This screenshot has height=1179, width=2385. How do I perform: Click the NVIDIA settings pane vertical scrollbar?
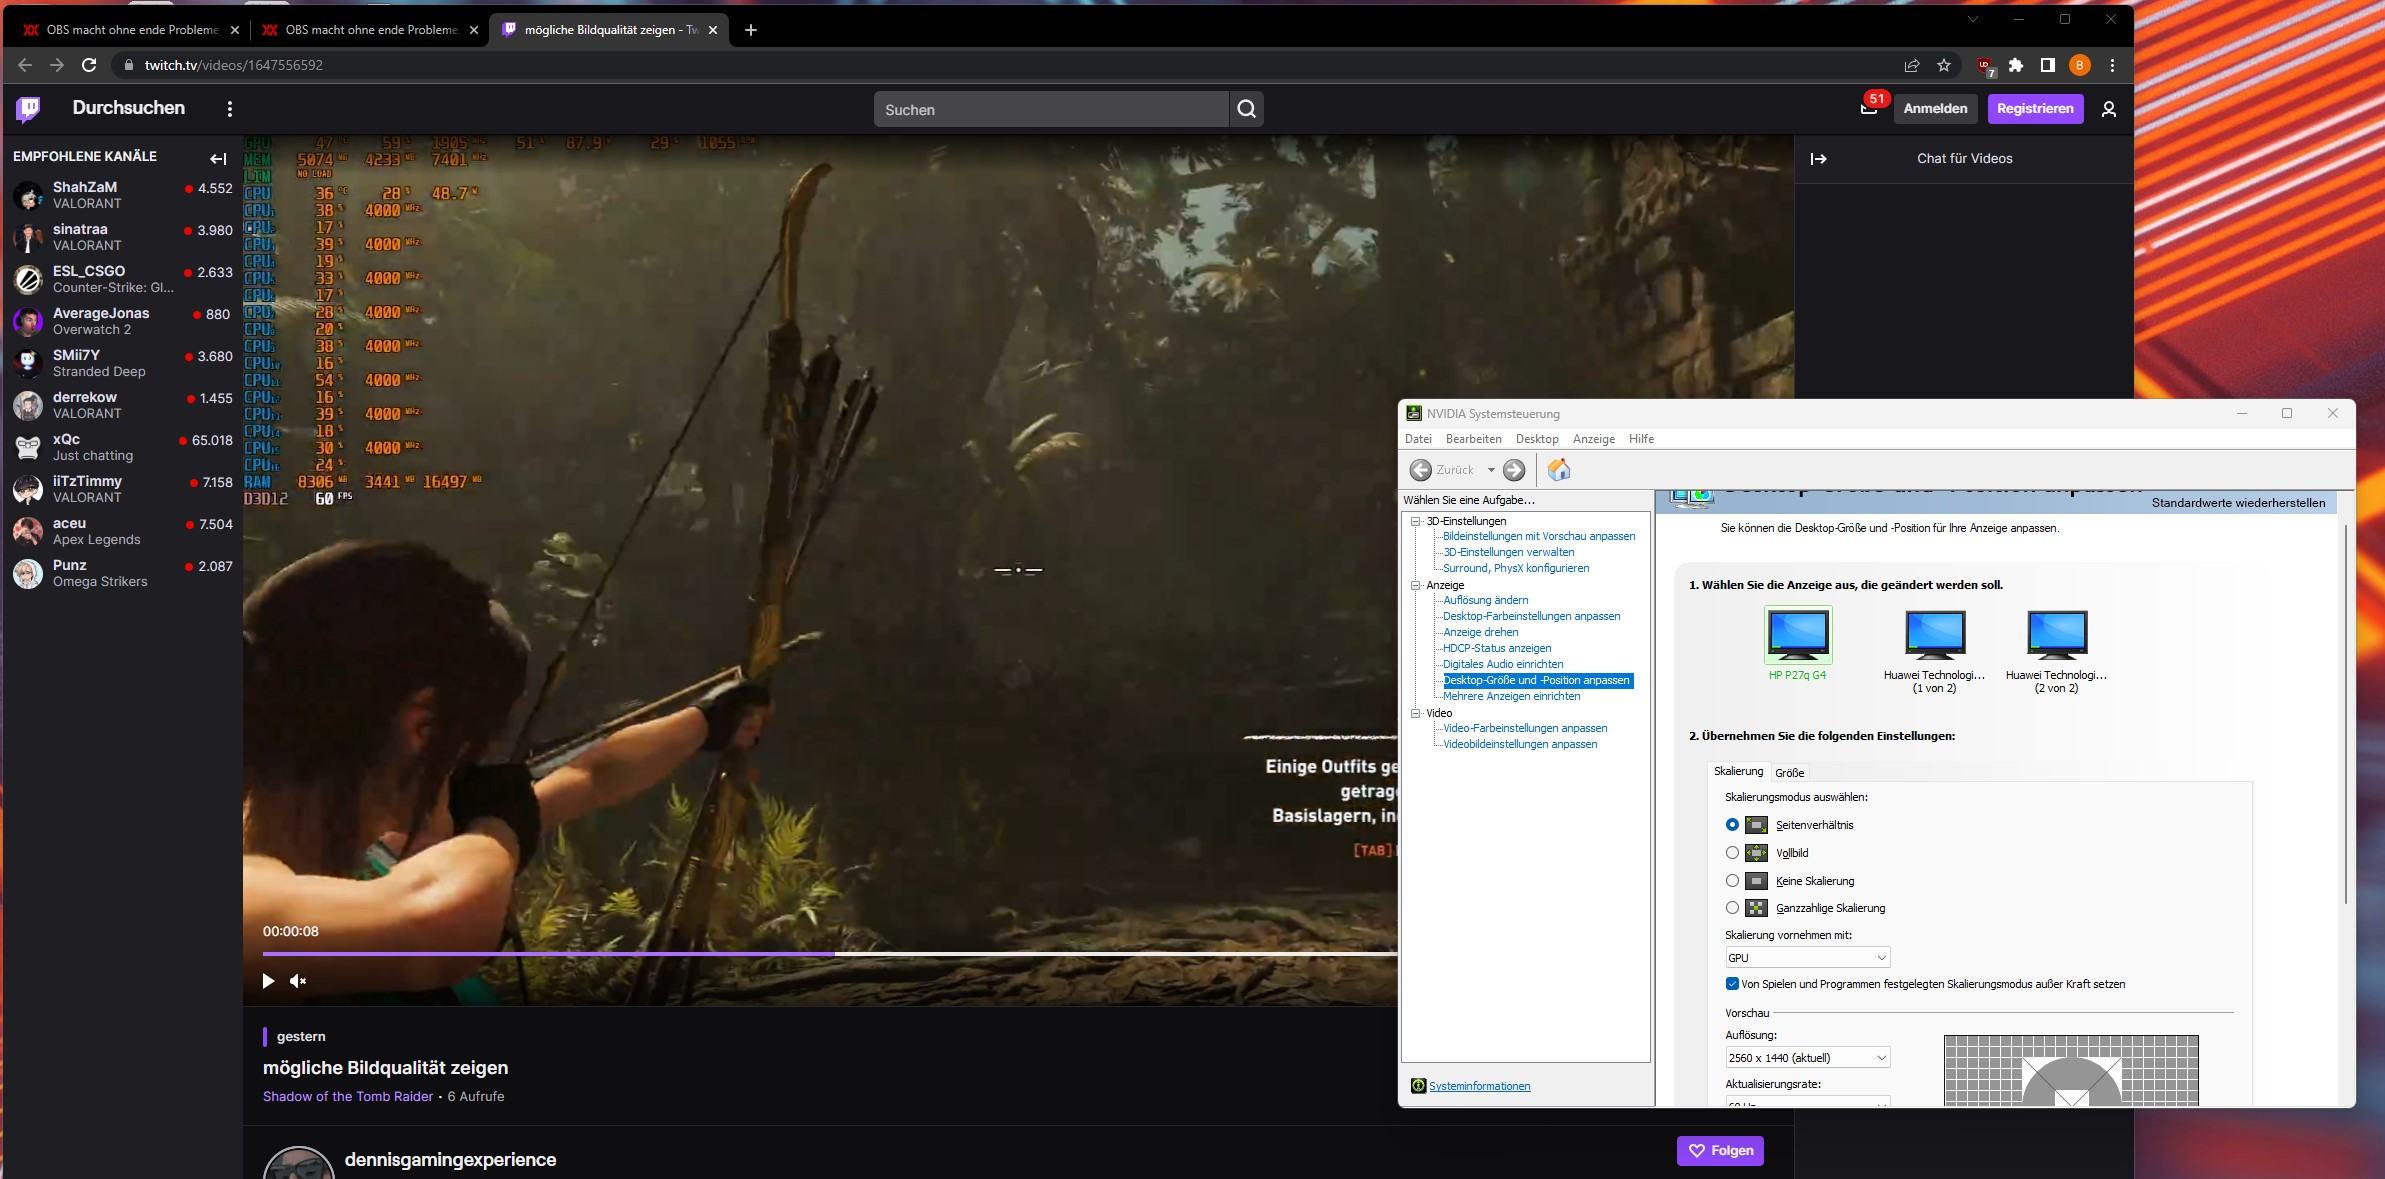[x=2345, y=714]
